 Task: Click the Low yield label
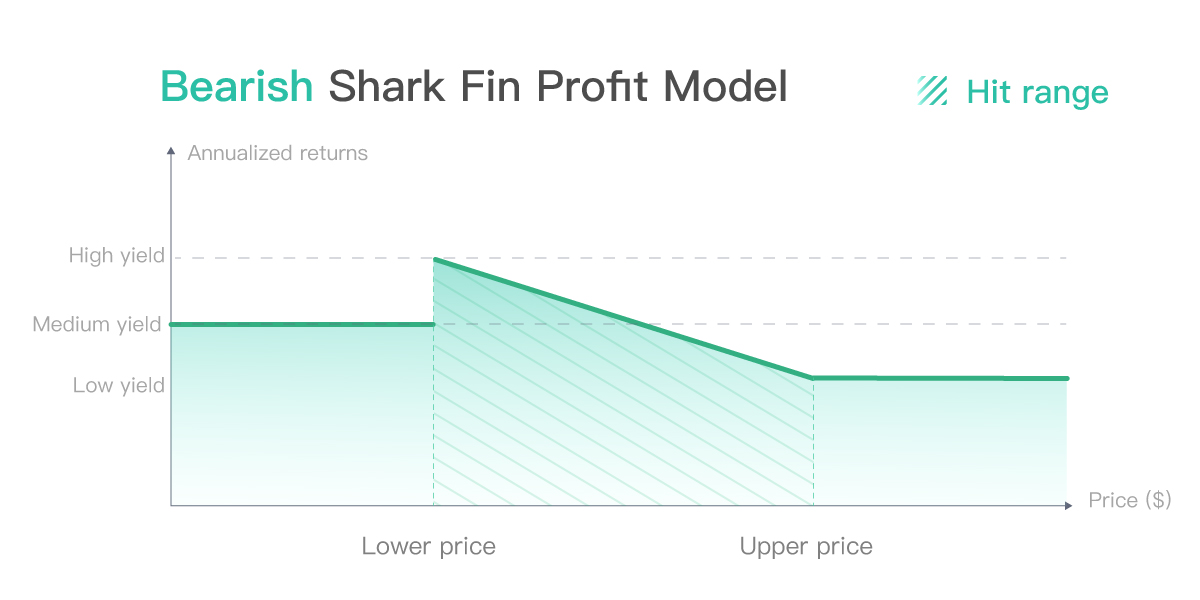click(x=118, y=385)
